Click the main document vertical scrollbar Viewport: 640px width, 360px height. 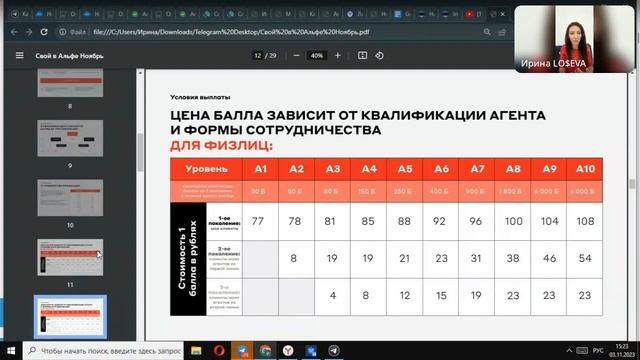click(633, 184)
